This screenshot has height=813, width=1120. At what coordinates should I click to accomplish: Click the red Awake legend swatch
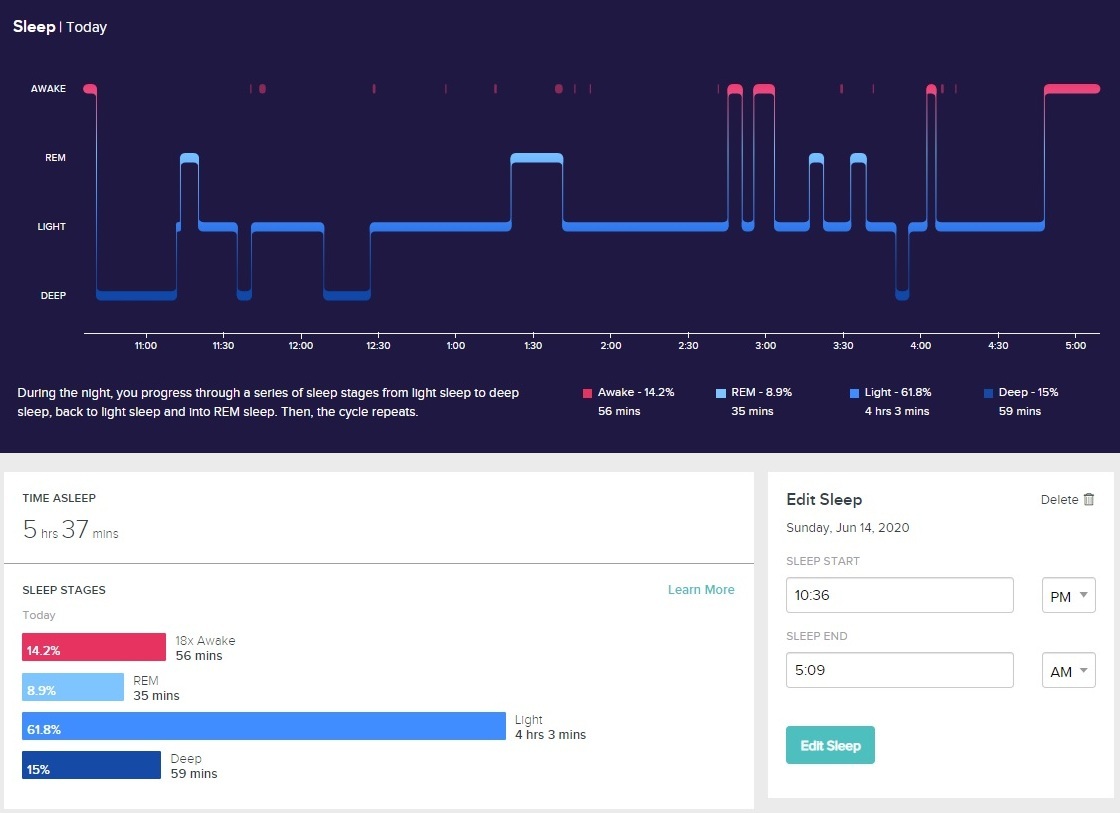point(587,393)
